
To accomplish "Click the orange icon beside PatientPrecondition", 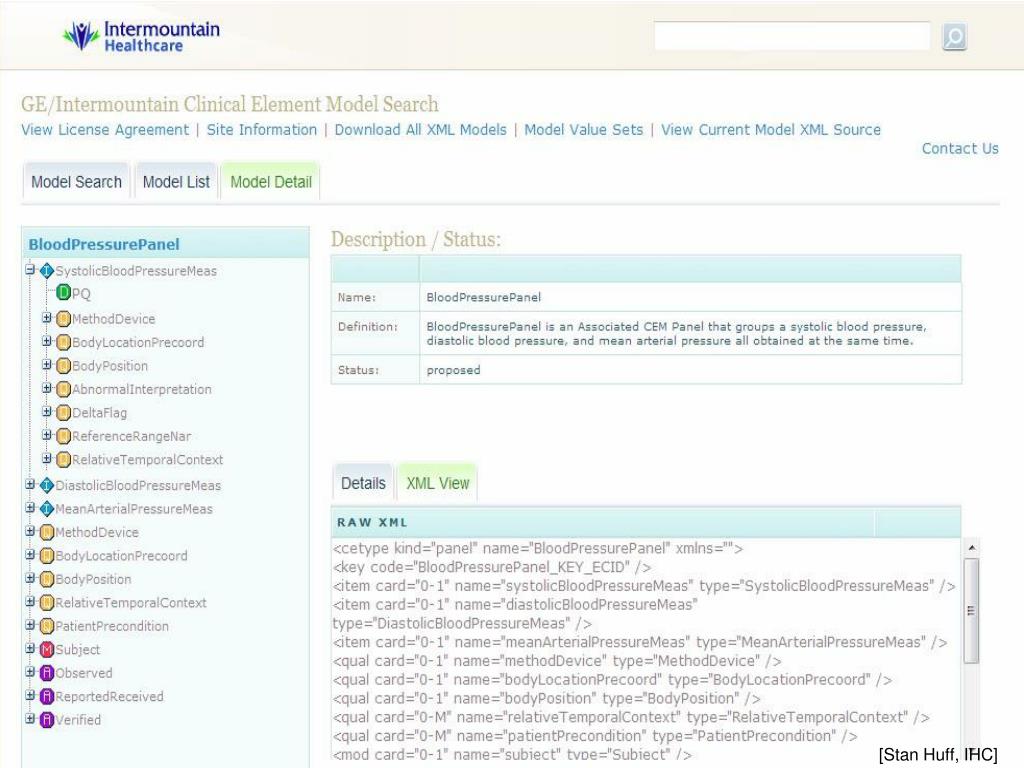I will (x=46, y=626).
